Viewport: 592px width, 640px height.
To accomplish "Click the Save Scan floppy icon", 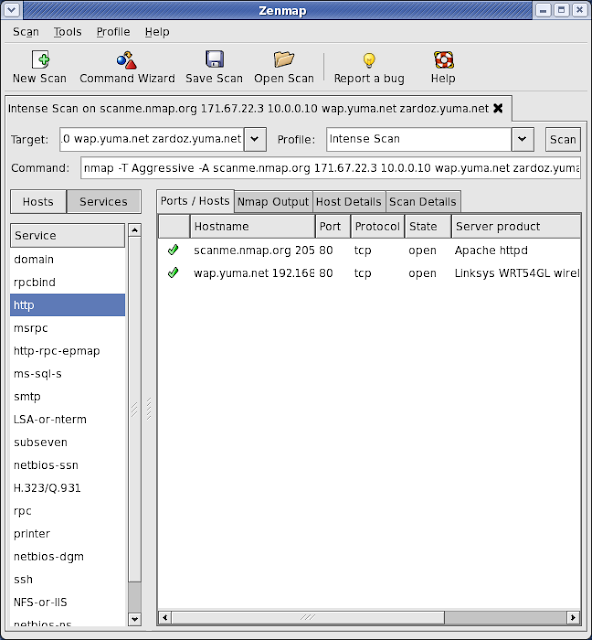I will [x=214, y=60].
